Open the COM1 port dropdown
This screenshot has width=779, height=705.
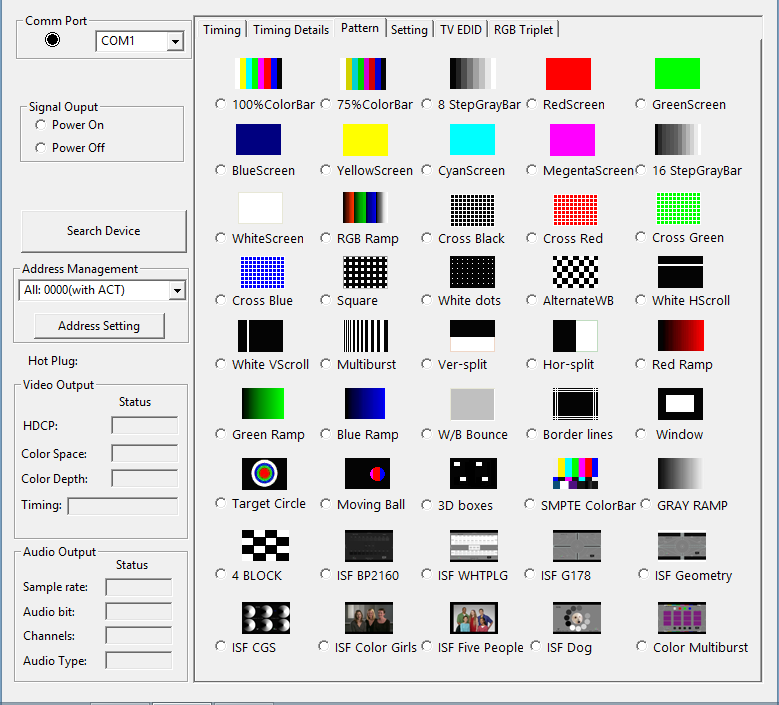point(175,41)
